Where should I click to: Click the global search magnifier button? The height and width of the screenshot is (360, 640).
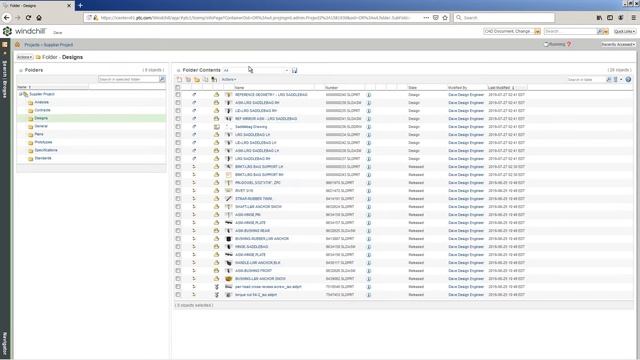pyautogui.click(x=600, y=31)
